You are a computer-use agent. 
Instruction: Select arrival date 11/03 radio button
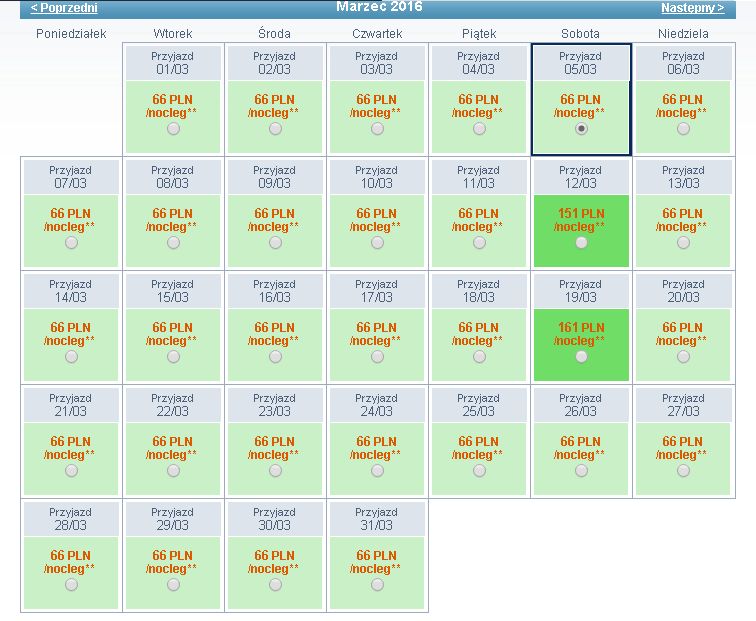tap(479, 243)
